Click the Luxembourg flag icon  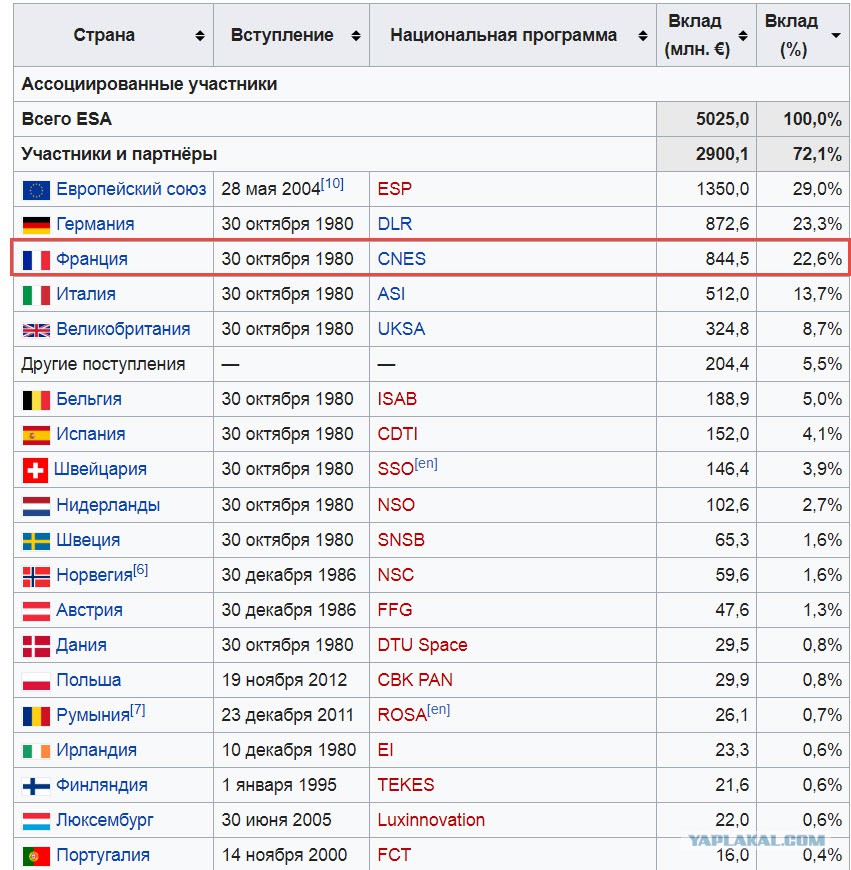click(x=36, y=821)
